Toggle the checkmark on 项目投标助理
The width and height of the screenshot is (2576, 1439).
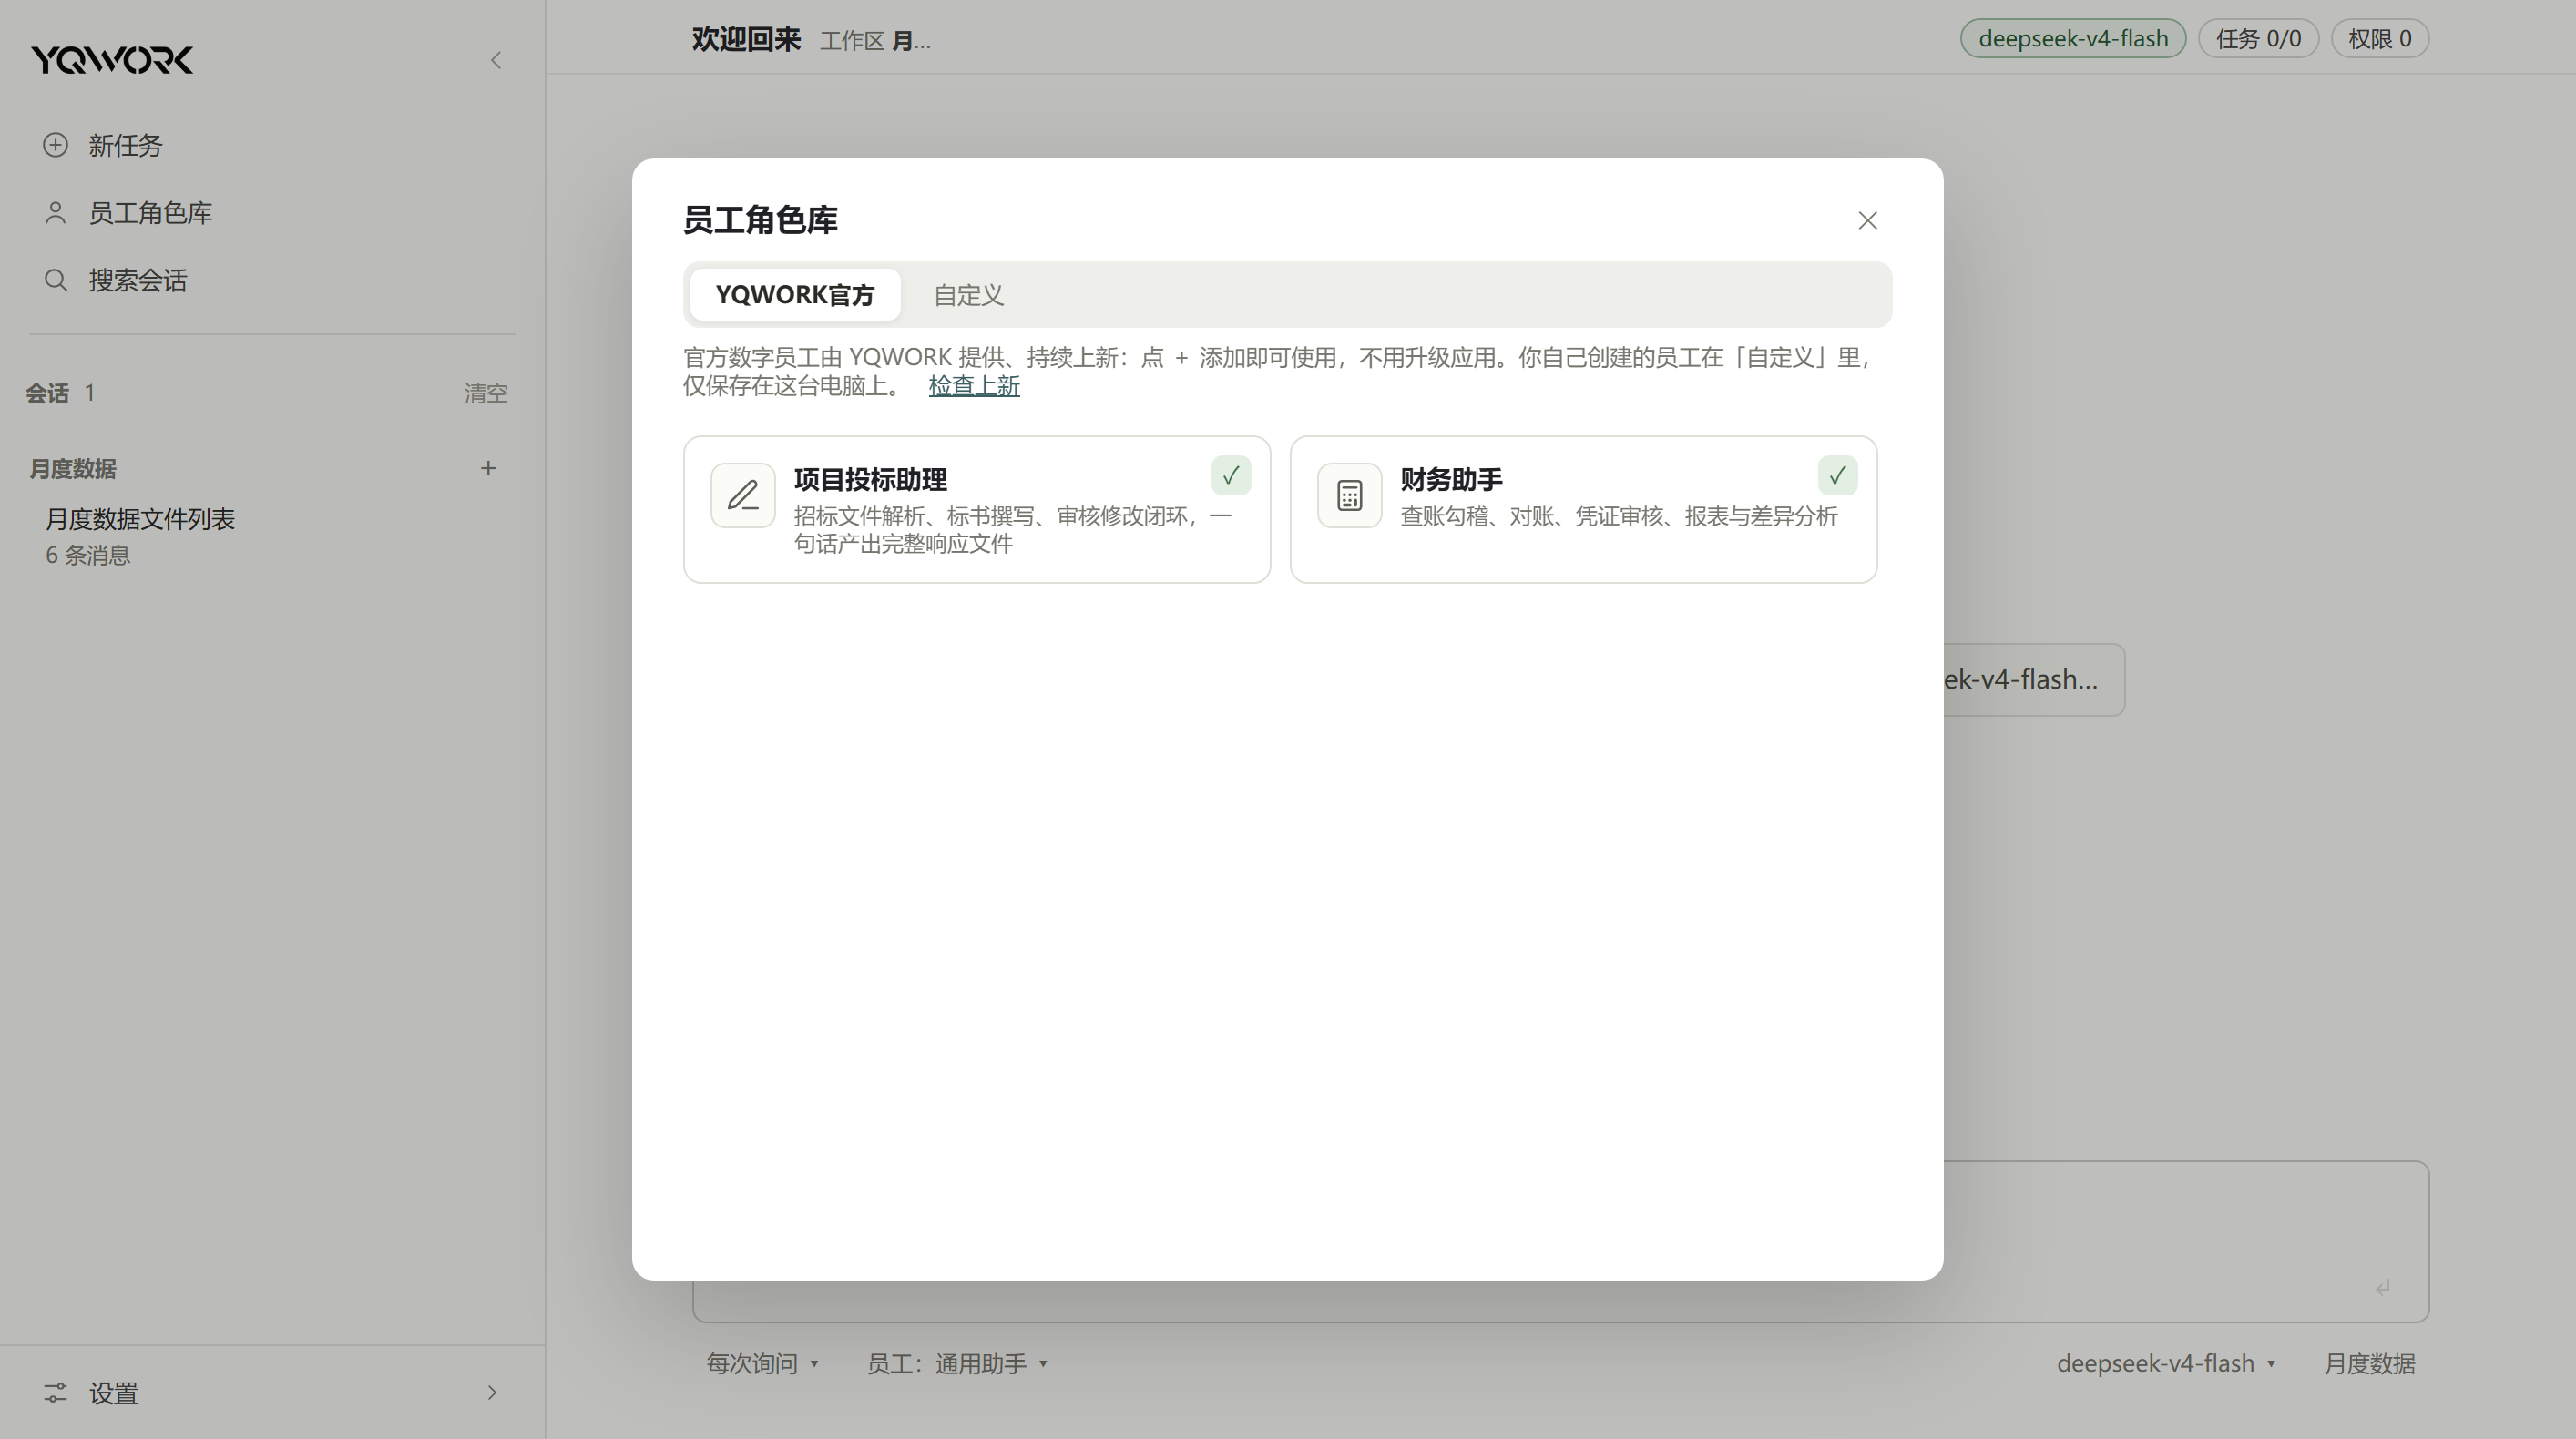tap(1231, 476)
